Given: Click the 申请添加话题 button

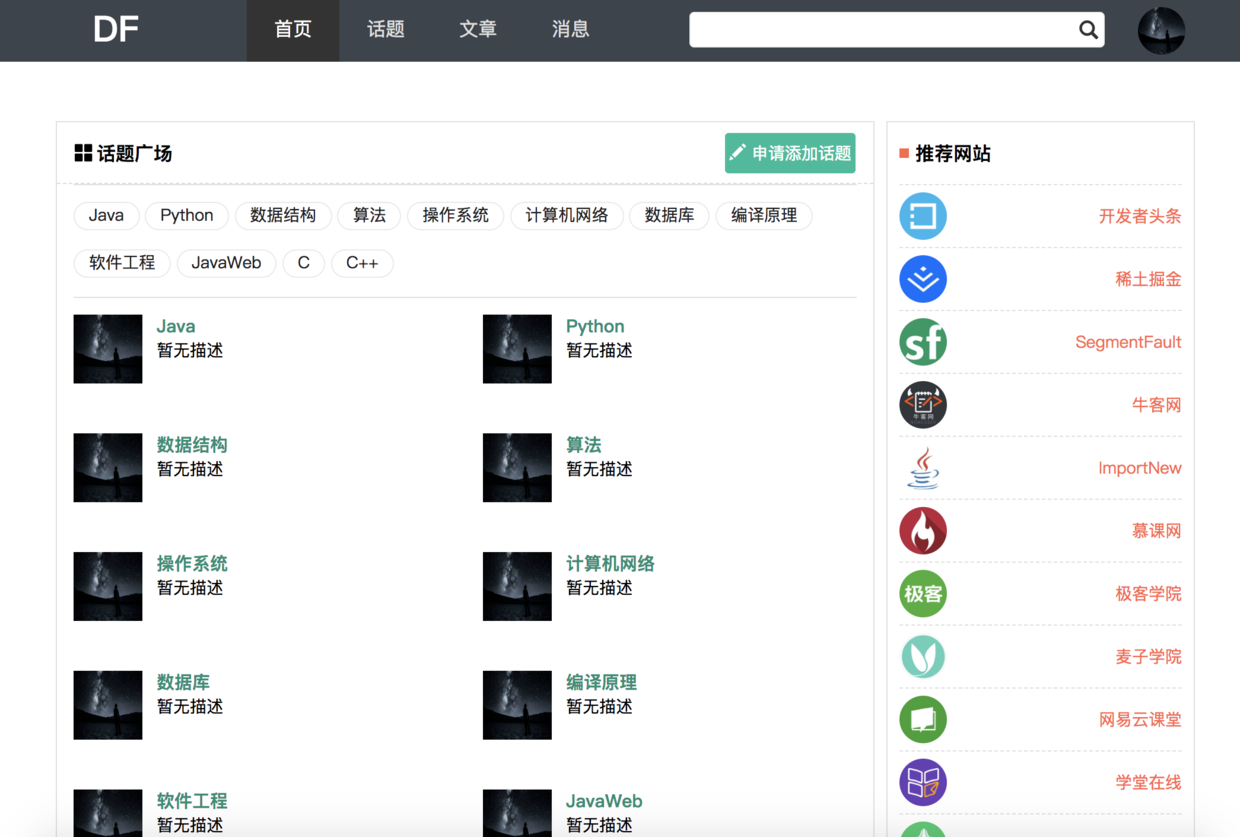Looking at the screenshot, I should click(790, 153).
